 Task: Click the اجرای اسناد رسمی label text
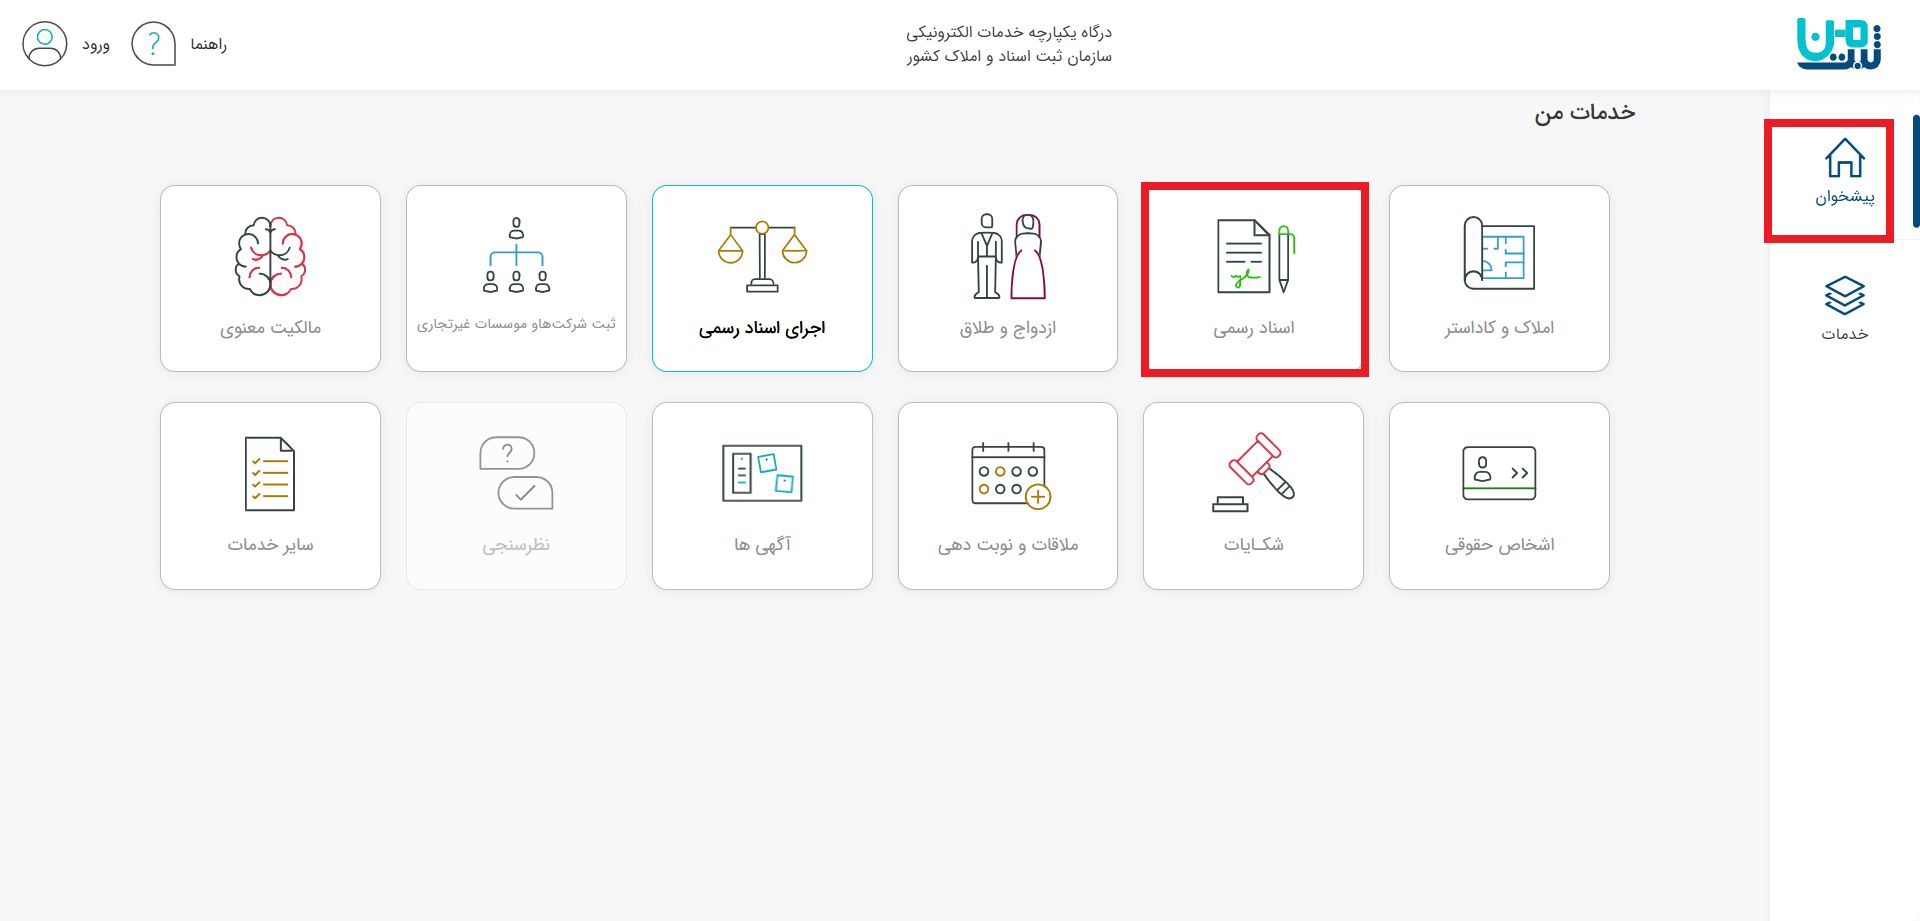[762, 328]
